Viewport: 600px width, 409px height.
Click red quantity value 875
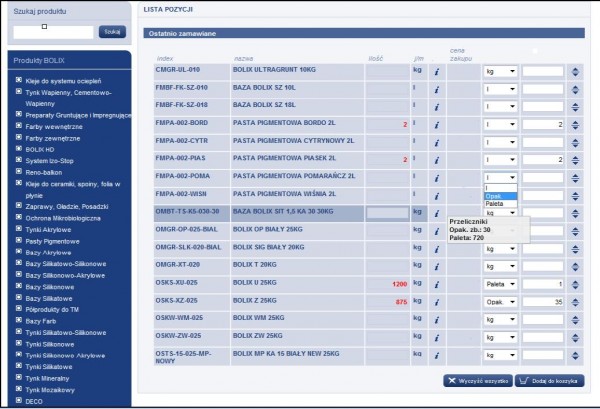401,302
